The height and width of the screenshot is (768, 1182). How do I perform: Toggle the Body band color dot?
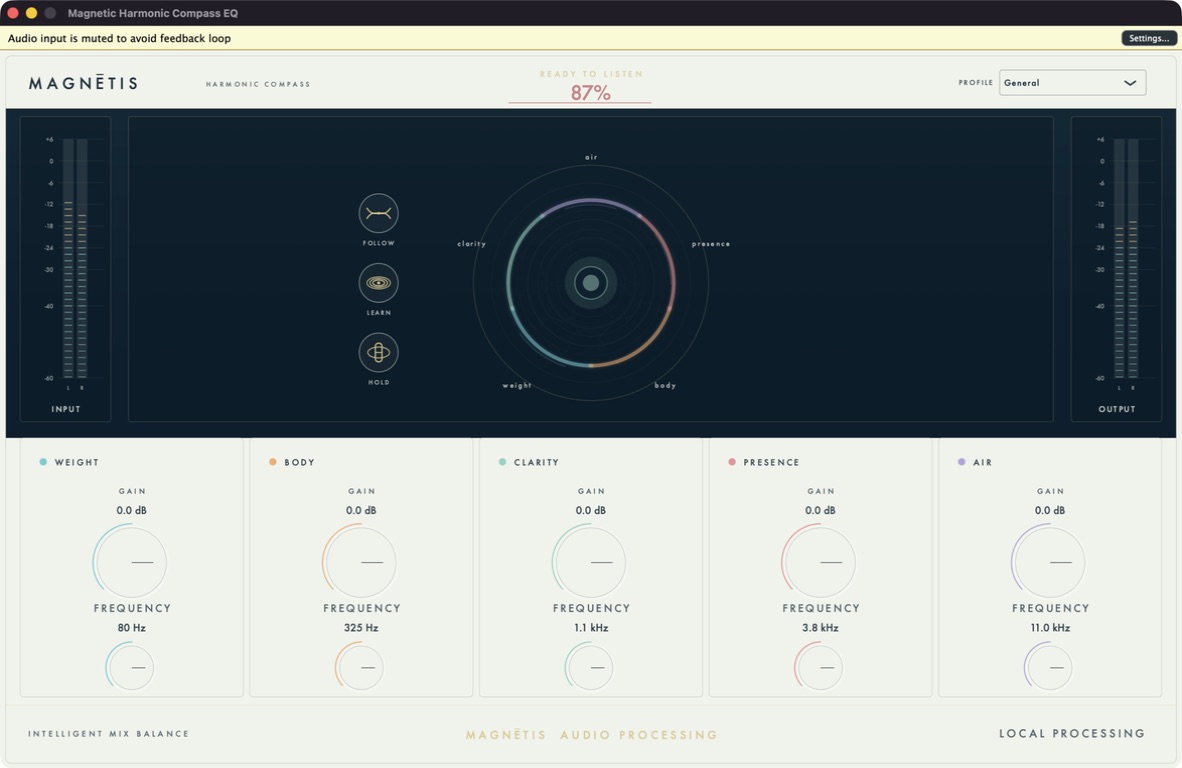(x=273, y=462)
